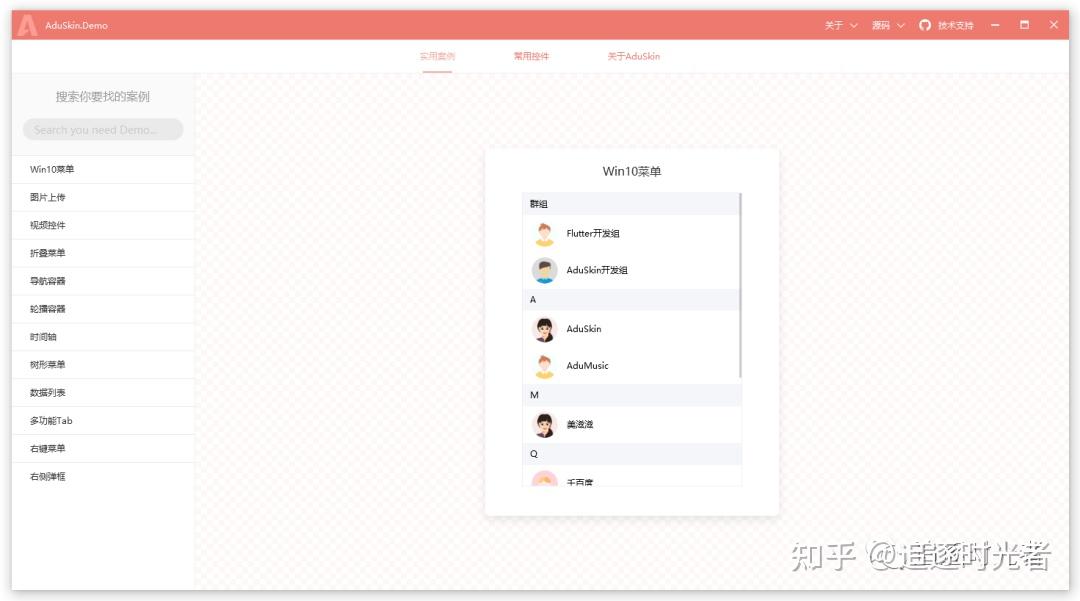1080x601 pixels.
Task: Click the AduSkin开发组 group avatar
Action: 544,270
